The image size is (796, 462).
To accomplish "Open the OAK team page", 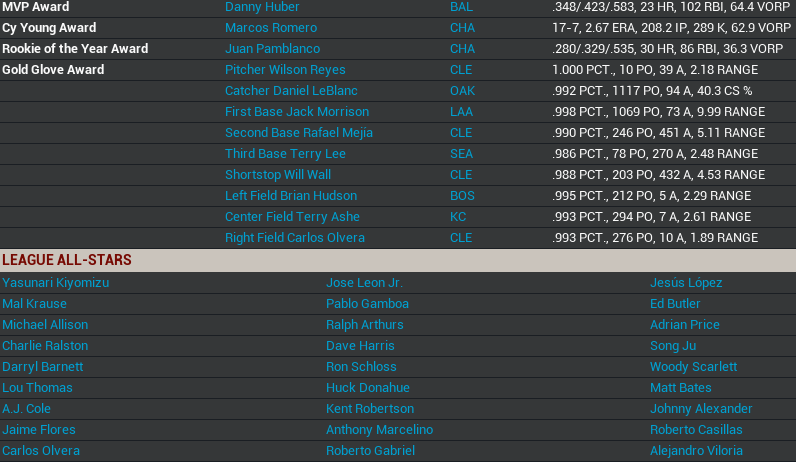I will point(462,91).
